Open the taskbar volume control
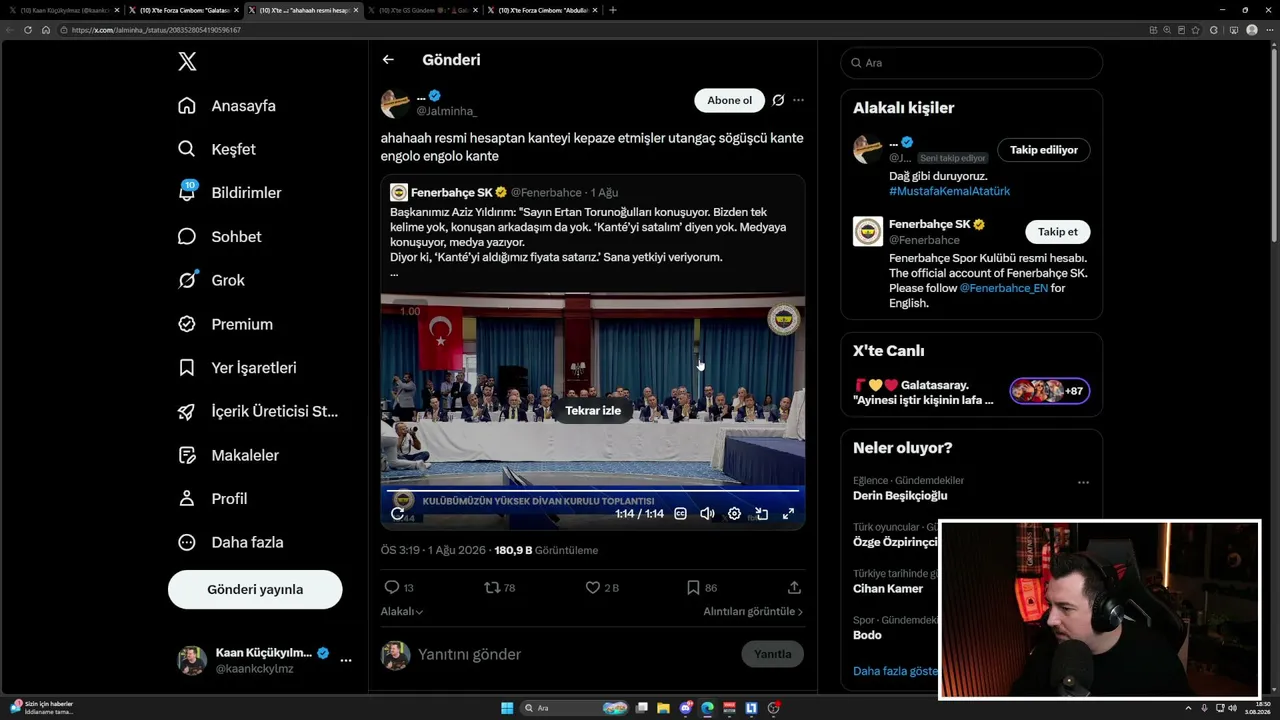The width and height of the screenshot is (1280, 720). pyautogui.click(x=1232, y=708)
